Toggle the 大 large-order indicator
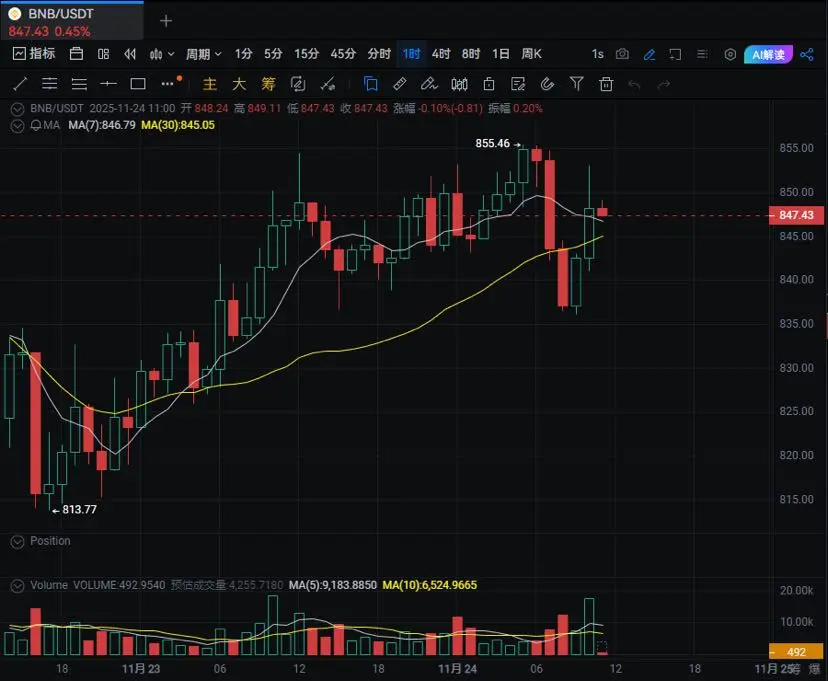Screen dimensions: 828x681 [239, 84]
